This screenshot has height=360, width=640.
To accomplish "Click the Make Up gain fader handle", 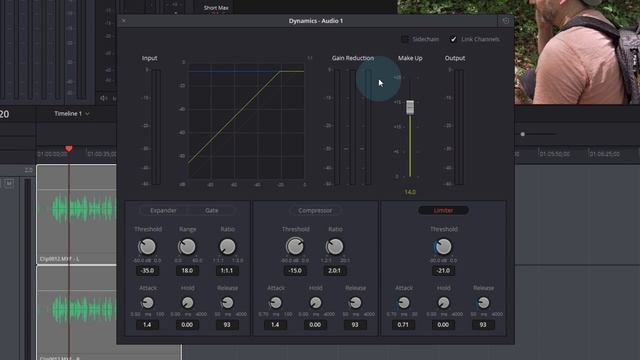I will 410,107.
